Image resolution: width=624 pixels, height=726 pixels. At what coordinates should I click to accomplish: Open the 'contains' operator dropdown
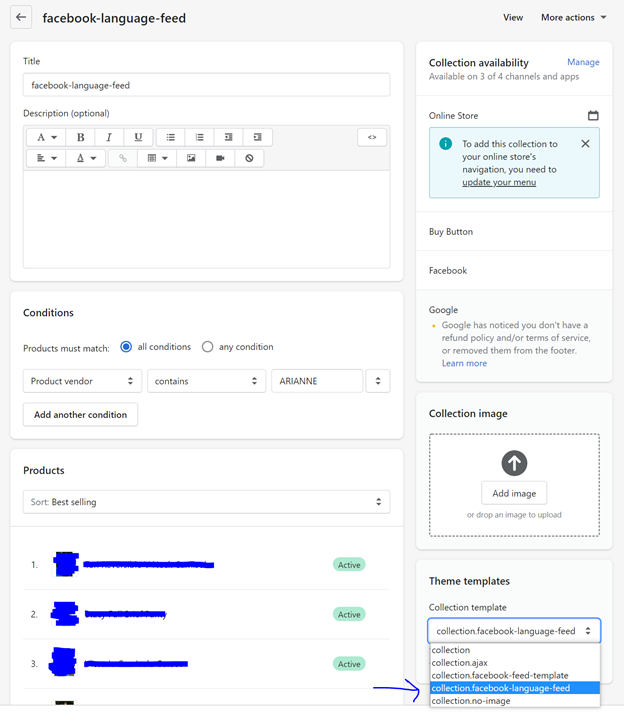(x=206, y=381)
